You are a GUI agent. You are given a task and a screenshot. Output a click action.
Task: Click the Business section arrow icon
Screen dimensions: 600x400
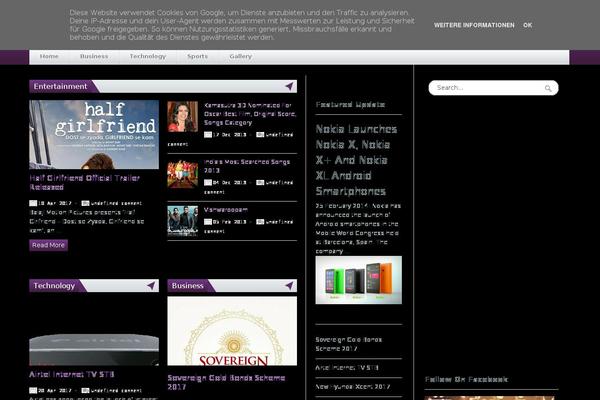tap(289, 285)
